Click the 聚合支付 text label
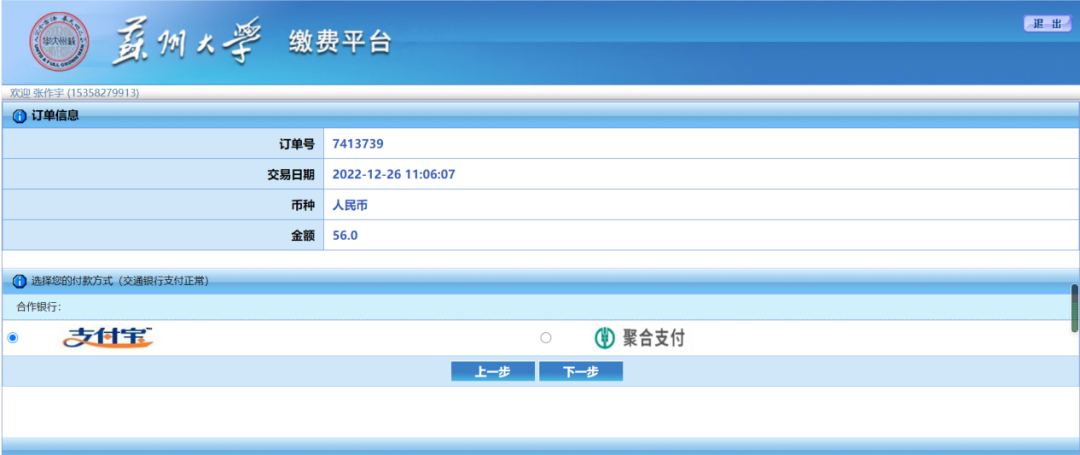The width and height of the screenshot is (1080, 455). pos(653,337)
